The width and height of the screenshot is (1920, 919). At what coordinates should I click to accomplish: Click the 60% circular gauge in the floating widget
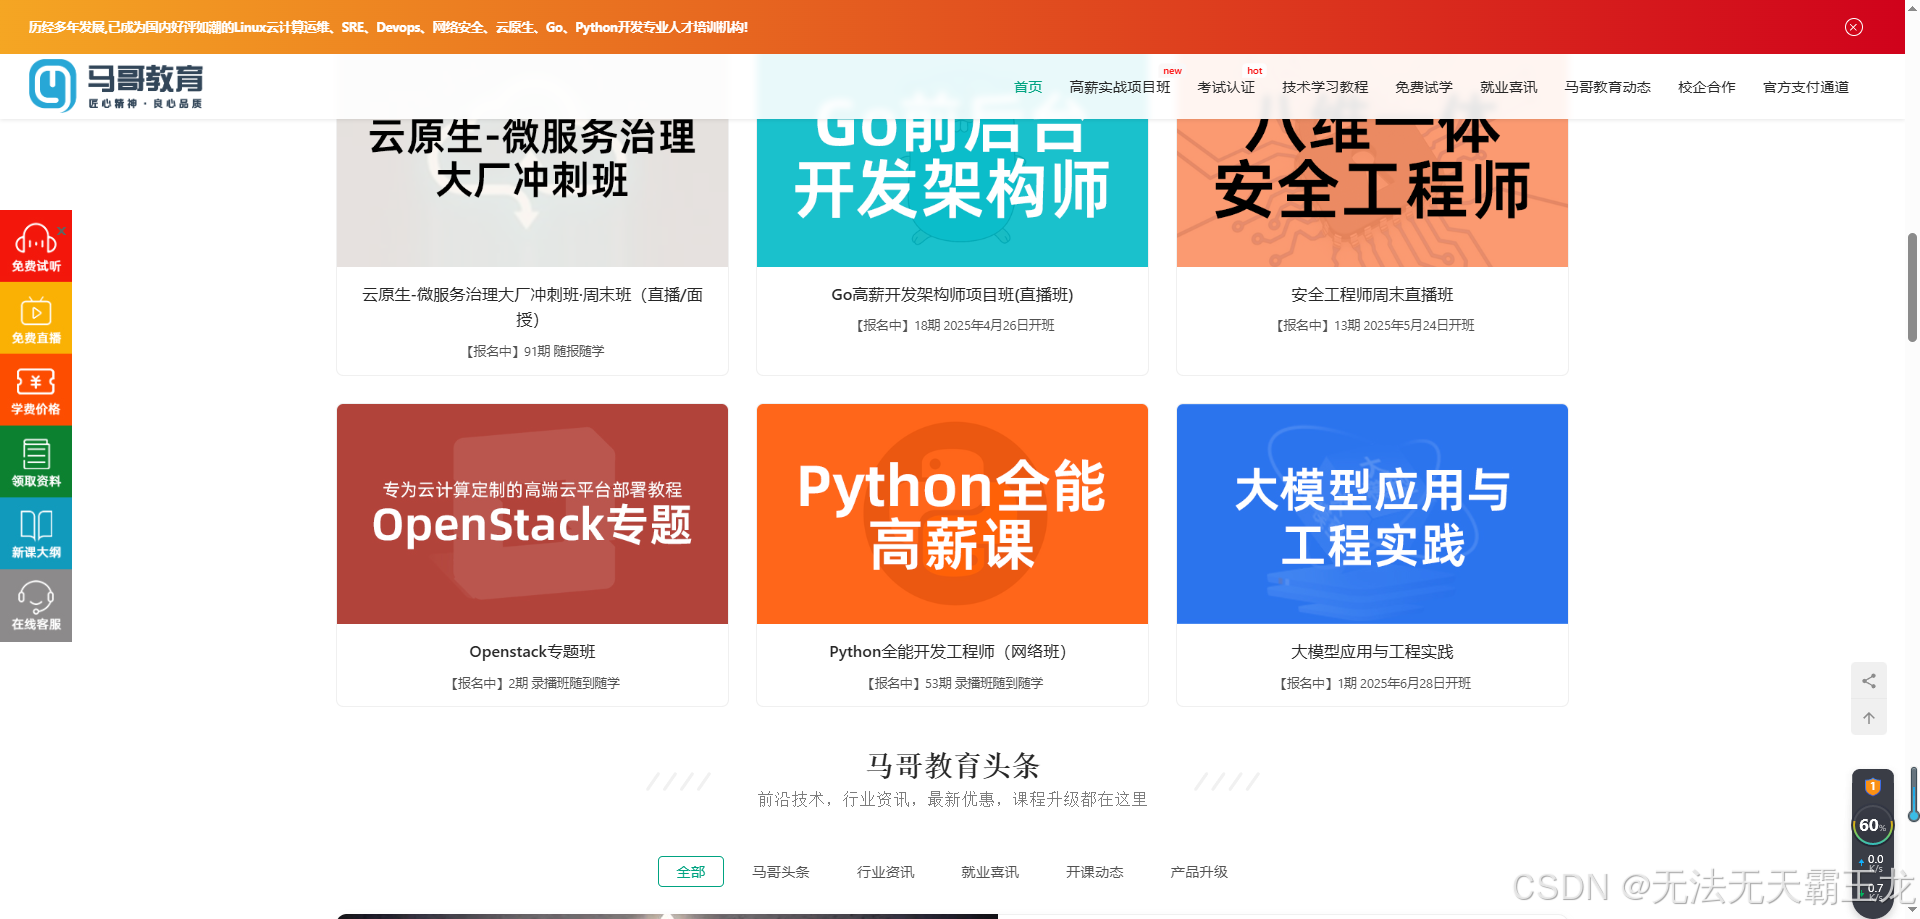(1872, 826)
